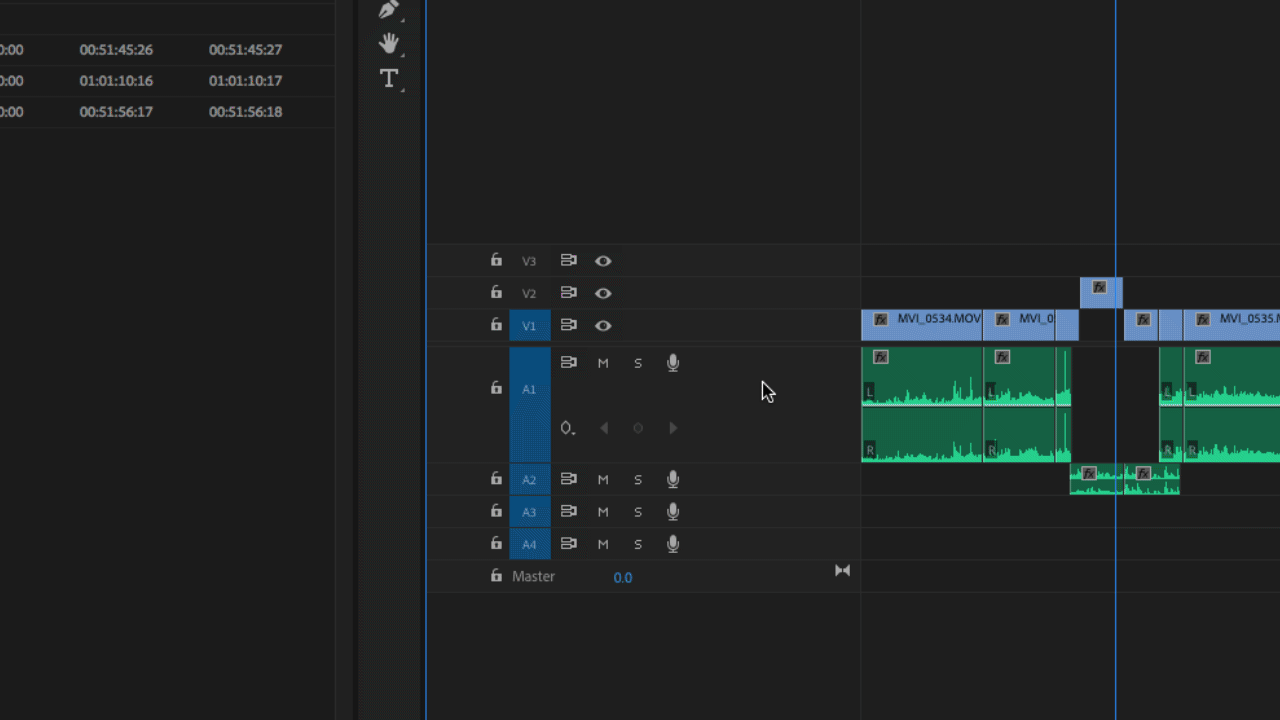Click the Master track volume value 0.0
Screen dimensions: 1280x720
click(622, 577)
